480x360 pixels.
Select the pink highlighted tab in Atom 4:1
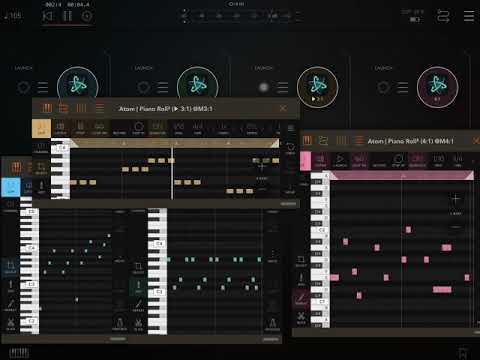[305, 161]
